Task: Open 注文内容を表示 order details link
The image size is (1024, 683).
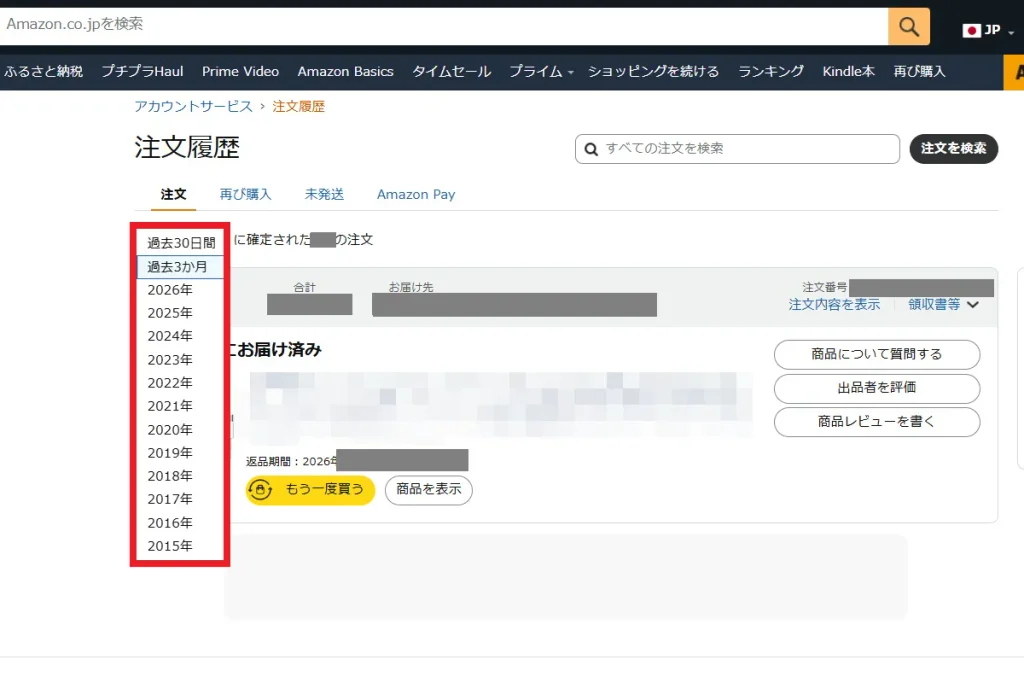Action: coord(834,305)
